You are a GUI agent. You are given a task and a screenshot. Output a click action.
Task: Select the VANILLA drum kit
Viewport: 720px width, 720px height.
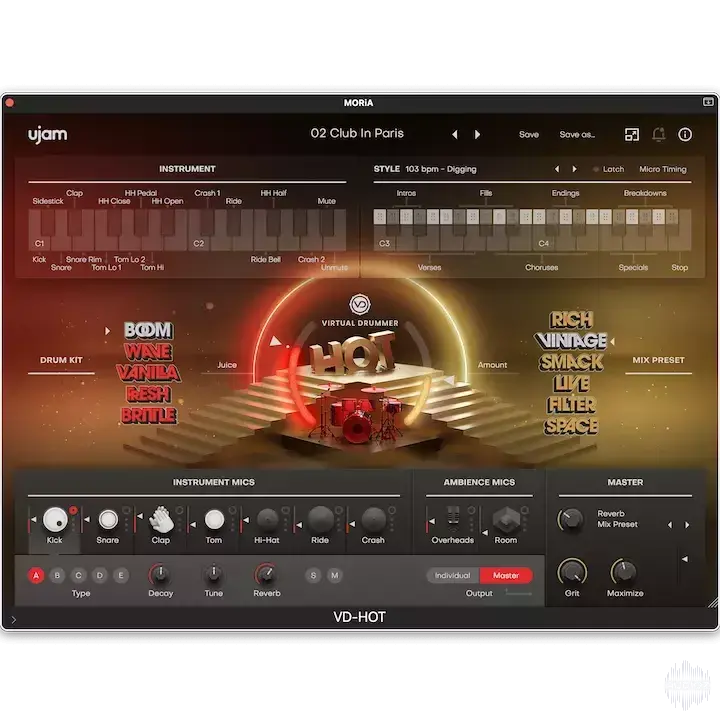point(148,373)
